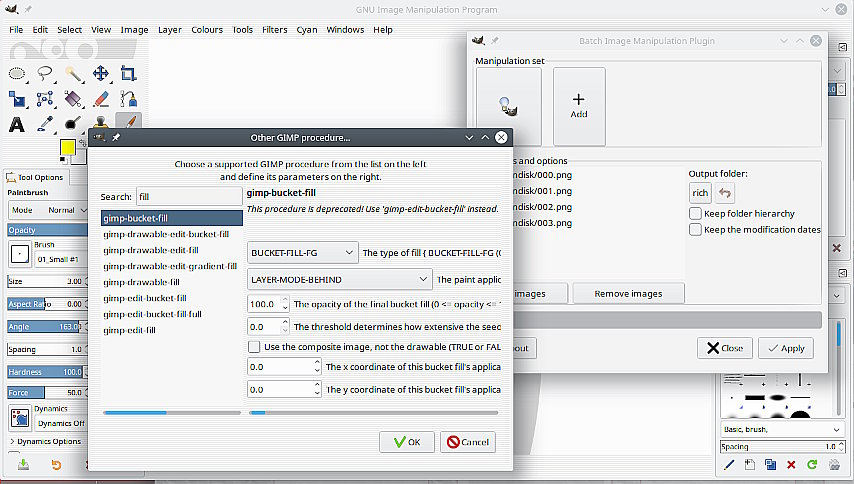The height and width of the screenshot is (484, 854).
Task: Select the Gradient tool
Action: [x=73, y=99]
